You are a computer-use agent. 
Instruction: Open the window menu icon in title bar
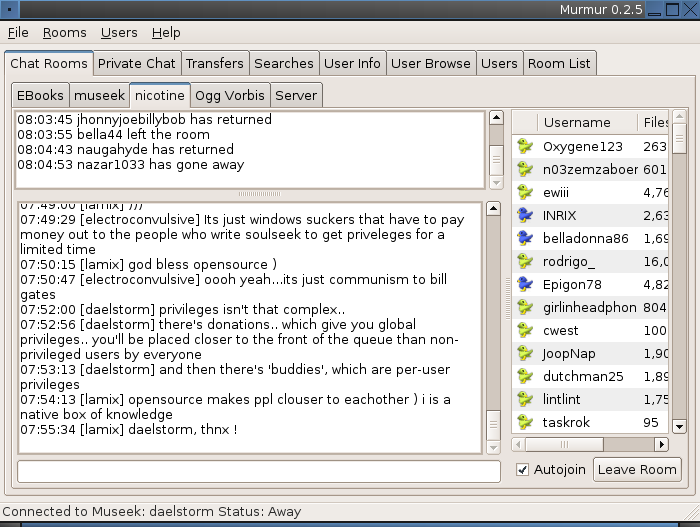pyautogui.click(x=9, y=9)
